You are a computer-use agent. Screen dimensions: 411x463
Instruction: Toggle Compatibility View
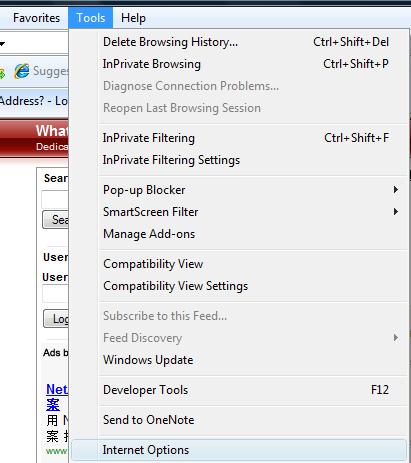click(239, 264)
